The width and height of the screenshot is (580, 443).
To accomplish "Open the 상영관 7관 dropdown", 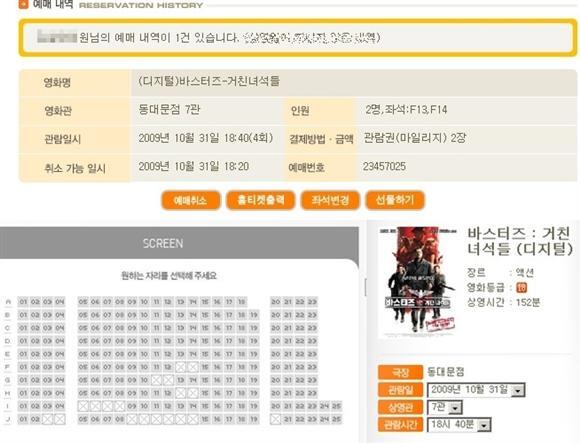I will tap(444, 408).
